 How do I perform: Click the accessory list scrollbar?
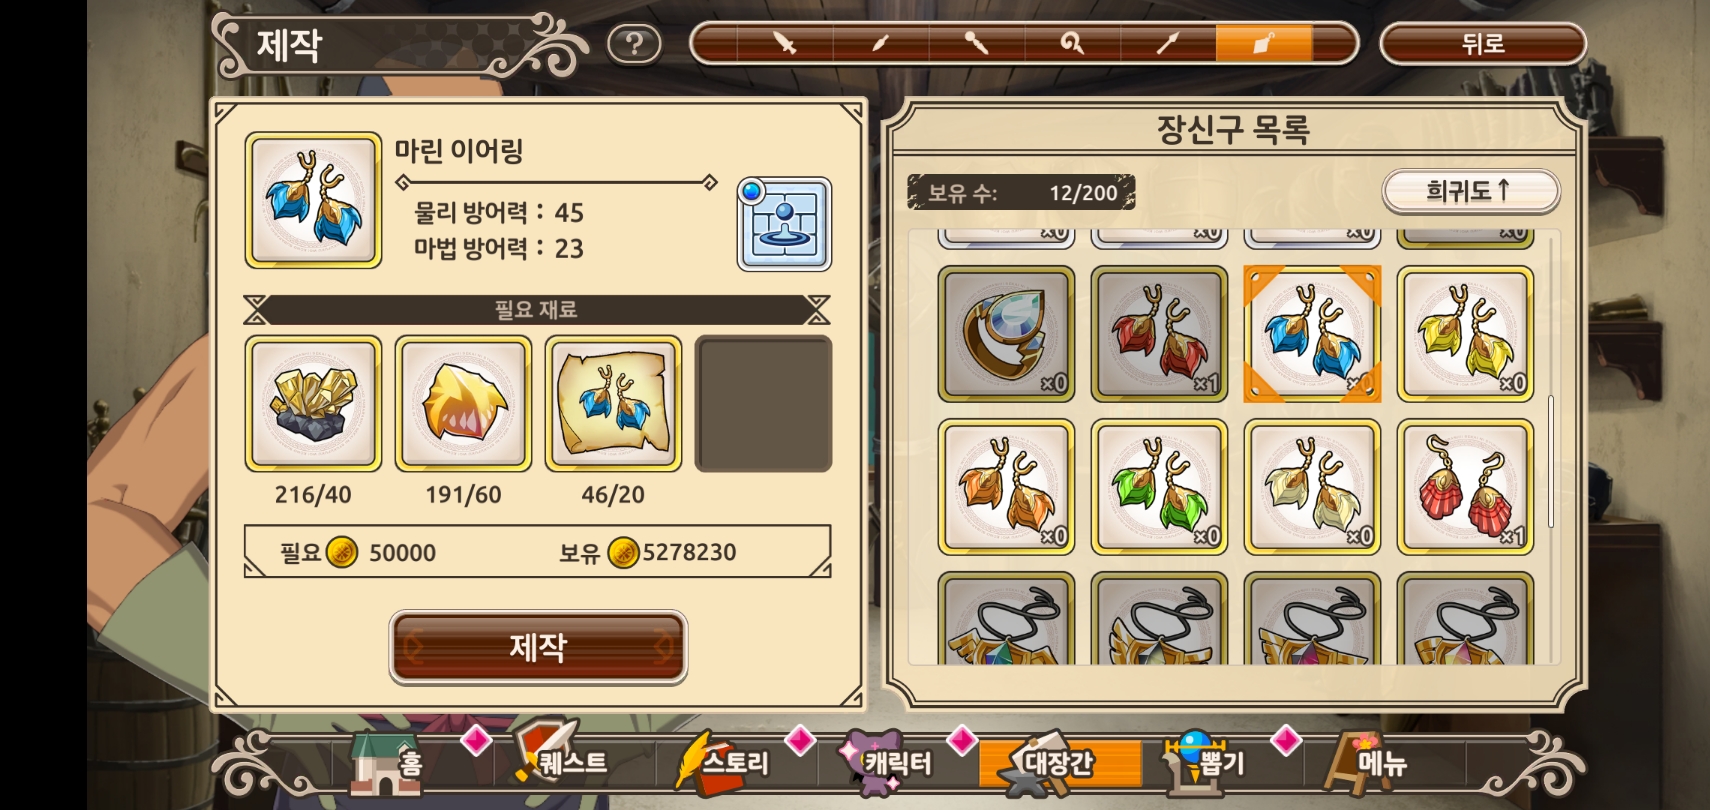pos(1551,460)
